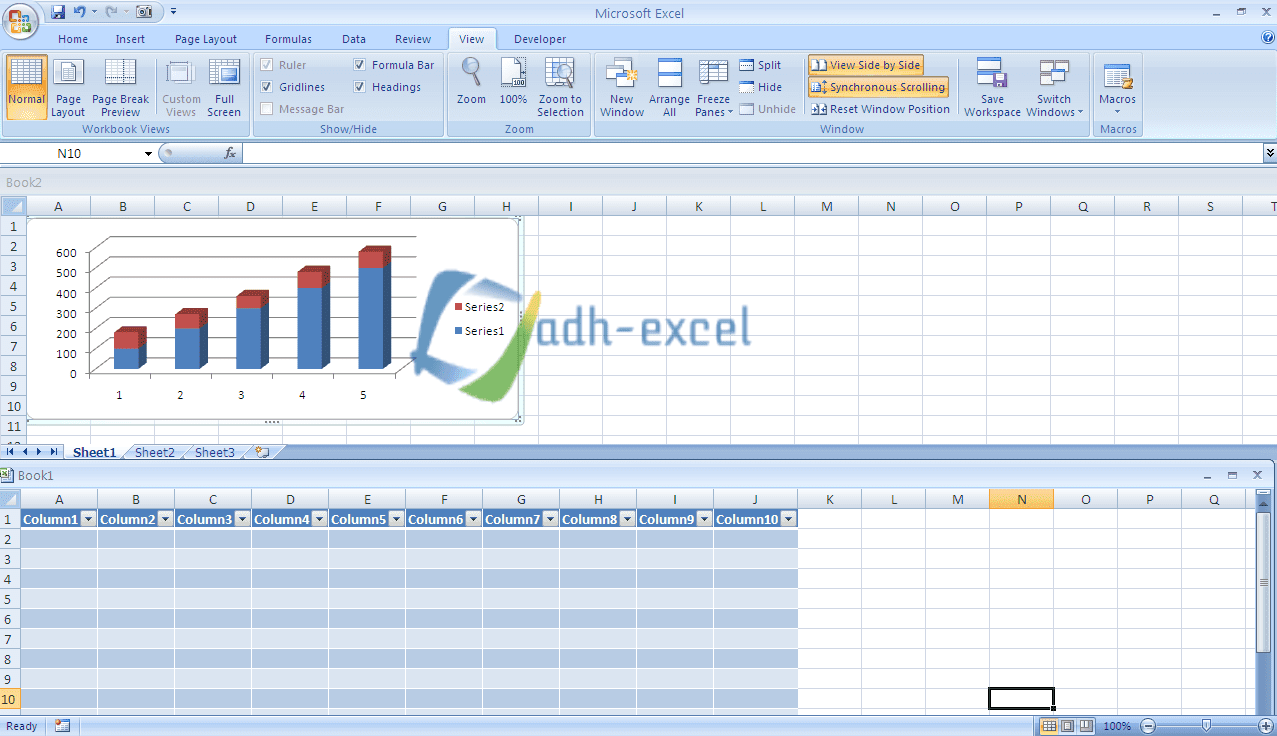Select the Sheet2 worksheet tab
The height and width of the screenshot is (736, 1277).
153,452
